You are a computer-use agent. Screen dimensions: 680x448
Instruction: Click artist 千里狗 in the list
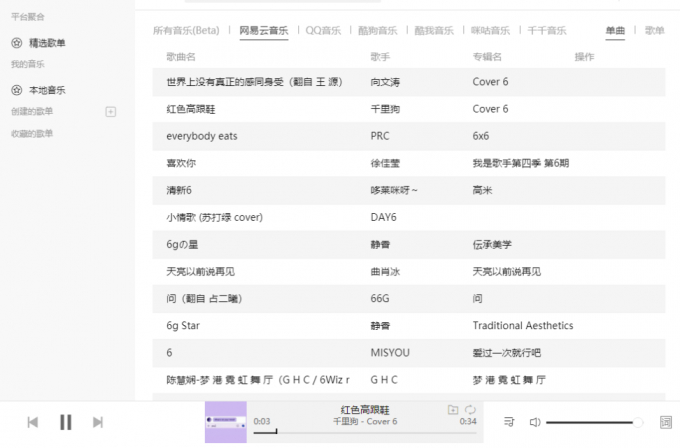pos(385,109)
